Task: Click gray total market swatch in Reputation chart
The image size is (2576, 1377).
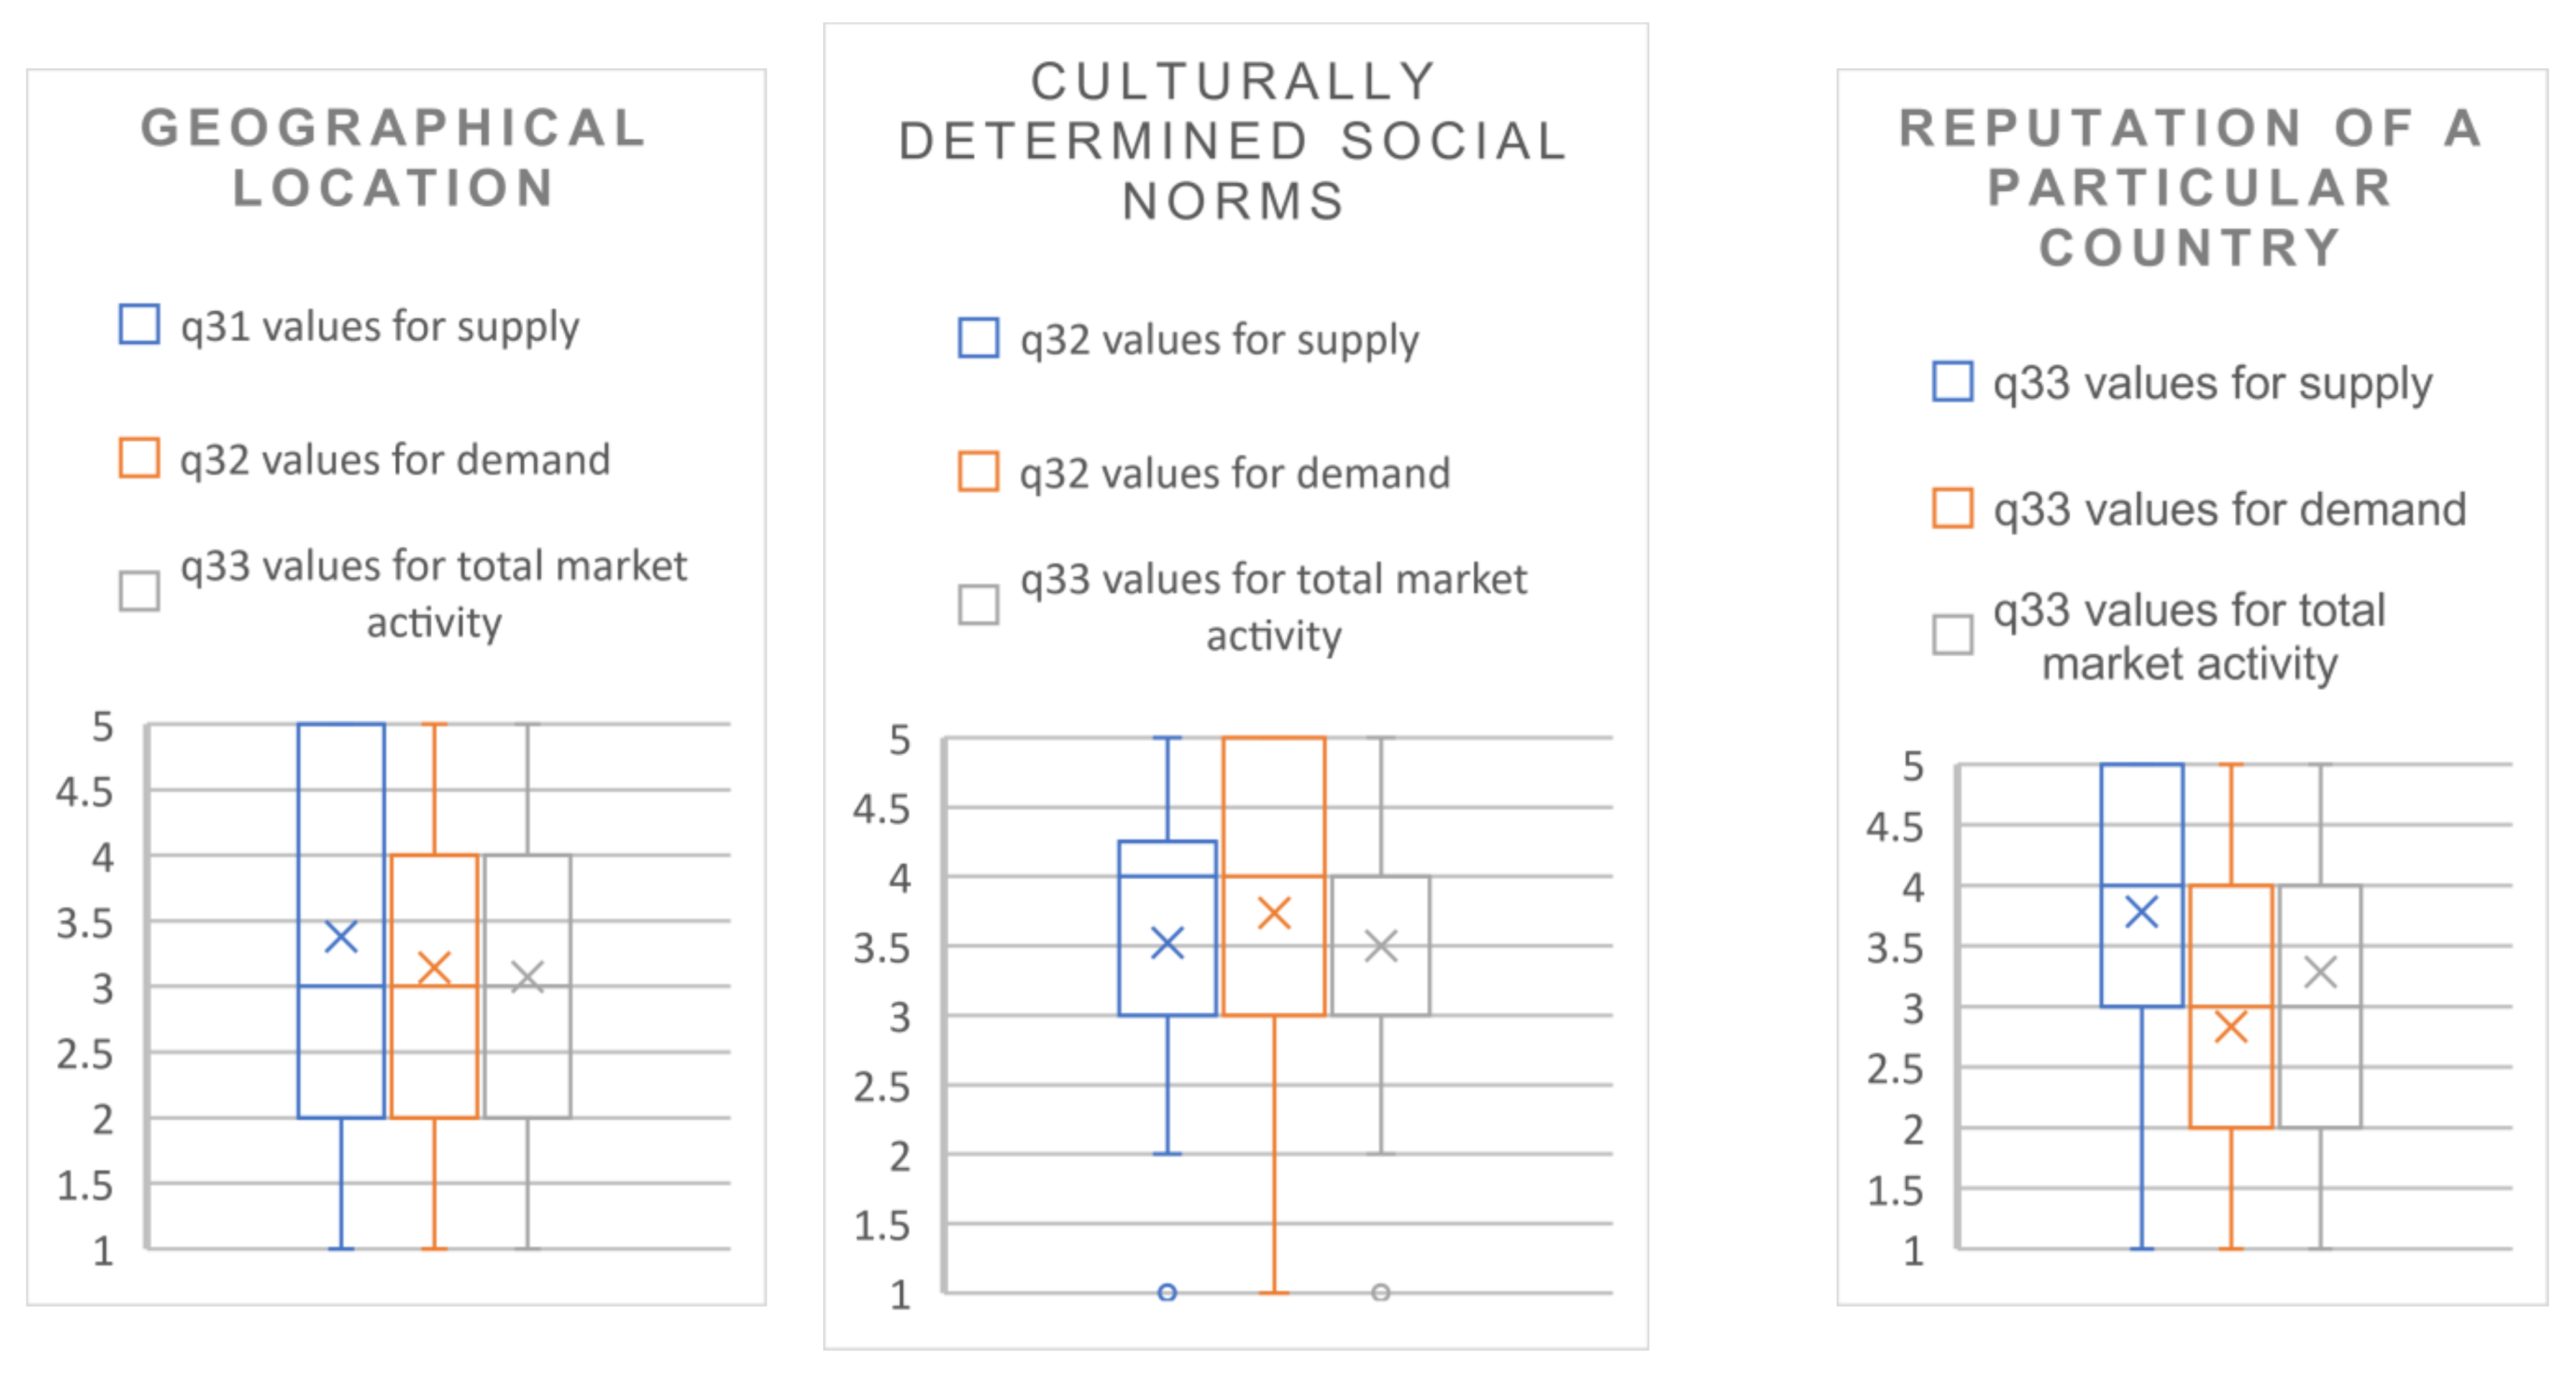Action: pos(1952,634)
